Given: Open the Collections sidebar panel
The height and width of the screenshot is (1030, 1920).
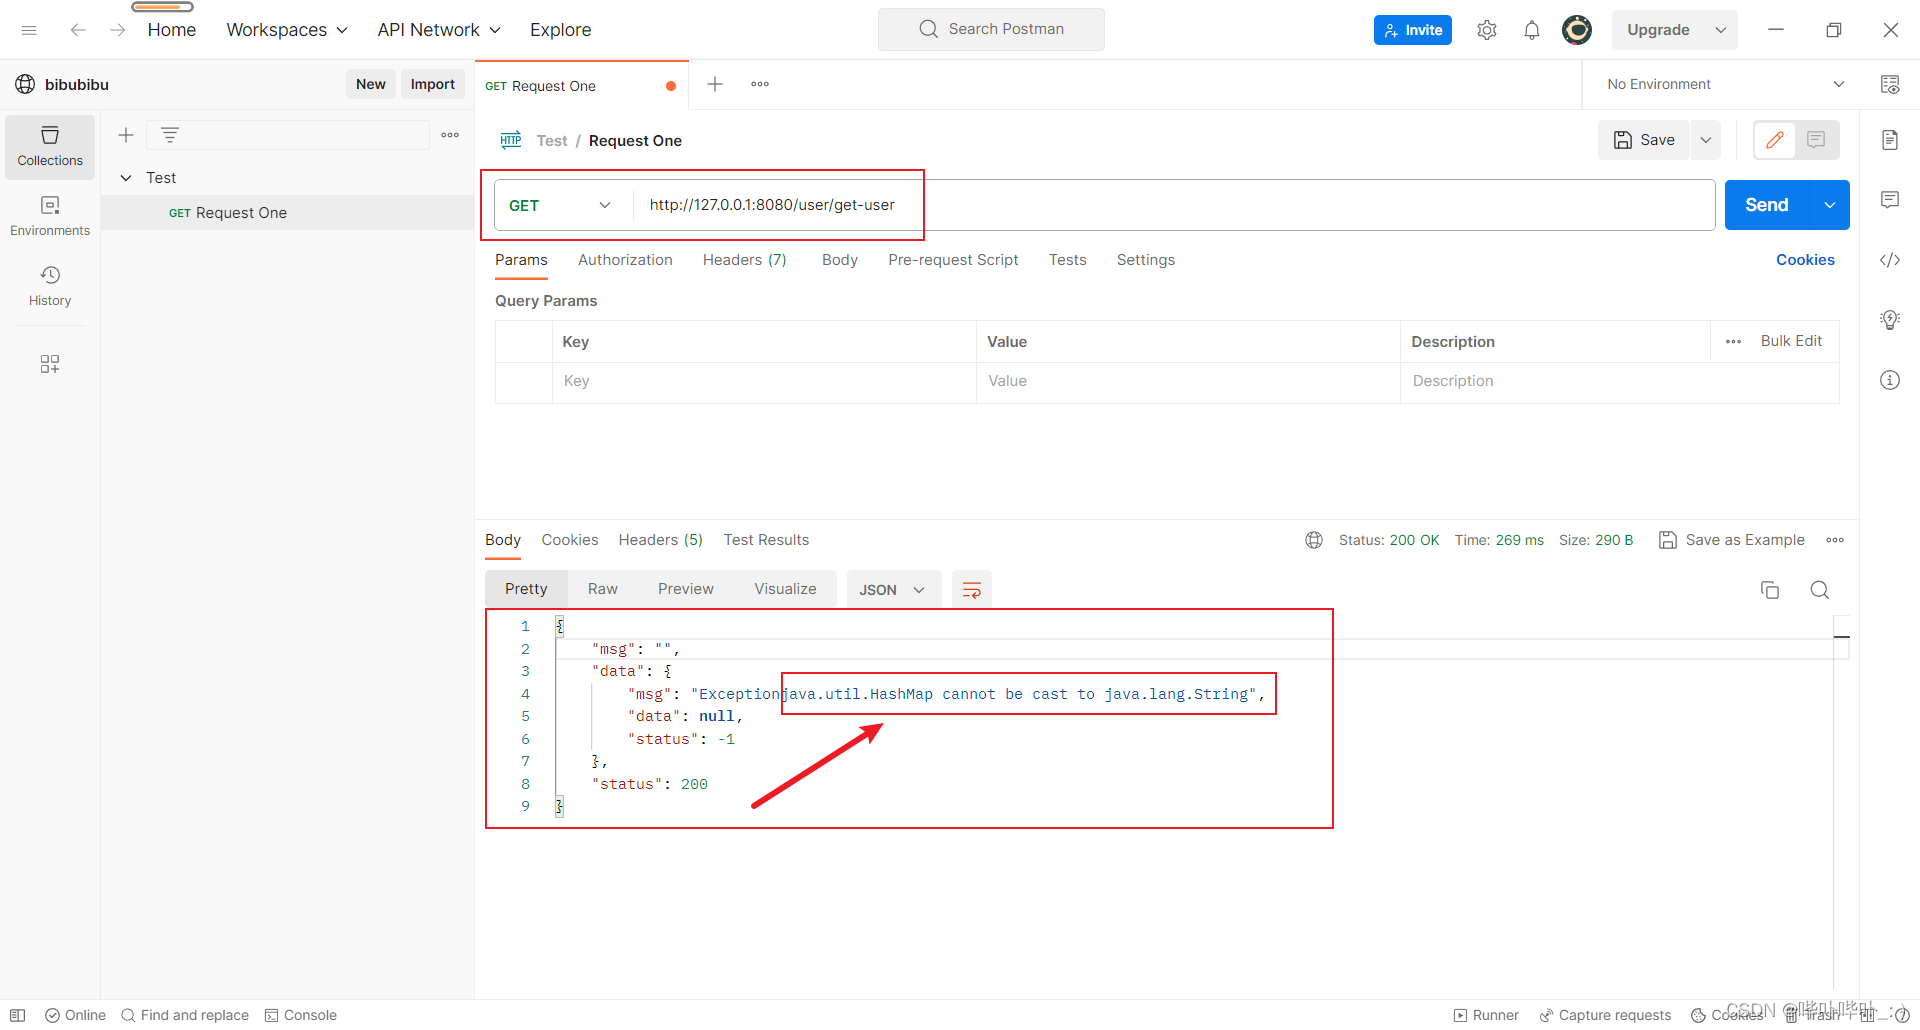Looking at the screenshot, I should pos(50,147).
